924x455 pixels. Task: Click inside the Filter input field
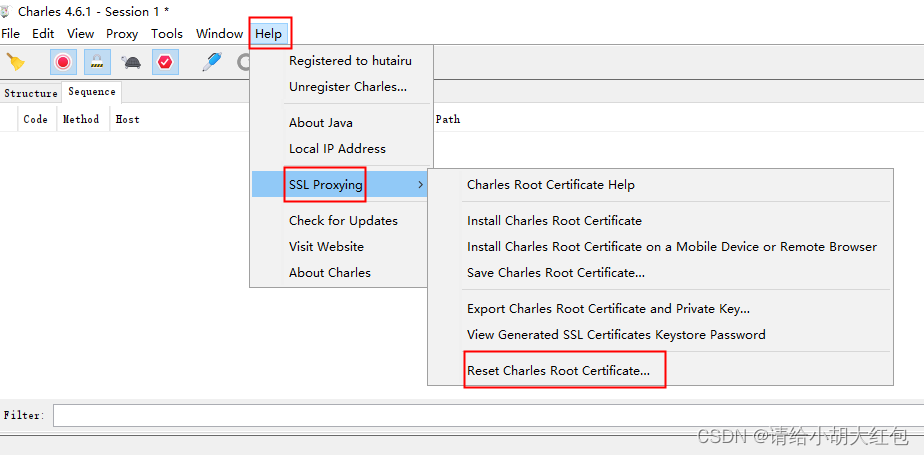click(x=489, y=415)
